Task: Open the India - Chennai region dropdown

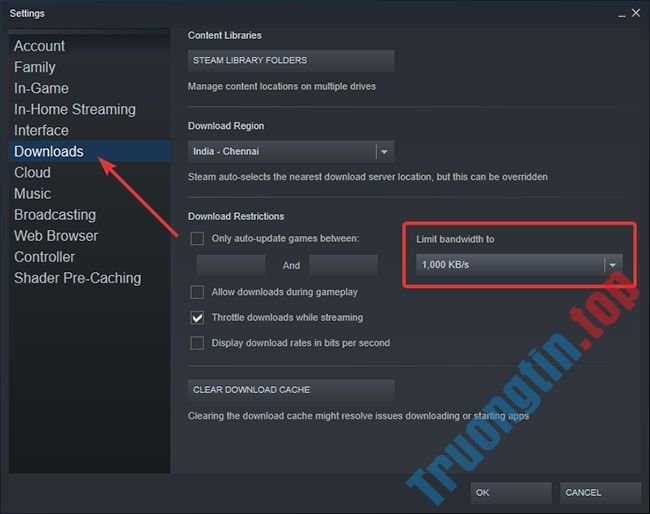Action: coord(291,151)
